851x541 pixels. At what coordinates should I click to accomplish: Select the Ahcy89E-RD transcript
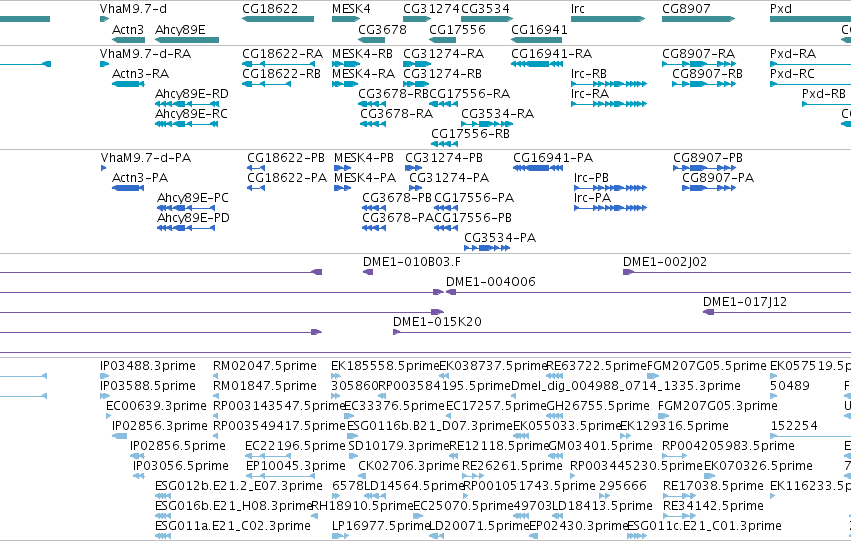(187, 104)
